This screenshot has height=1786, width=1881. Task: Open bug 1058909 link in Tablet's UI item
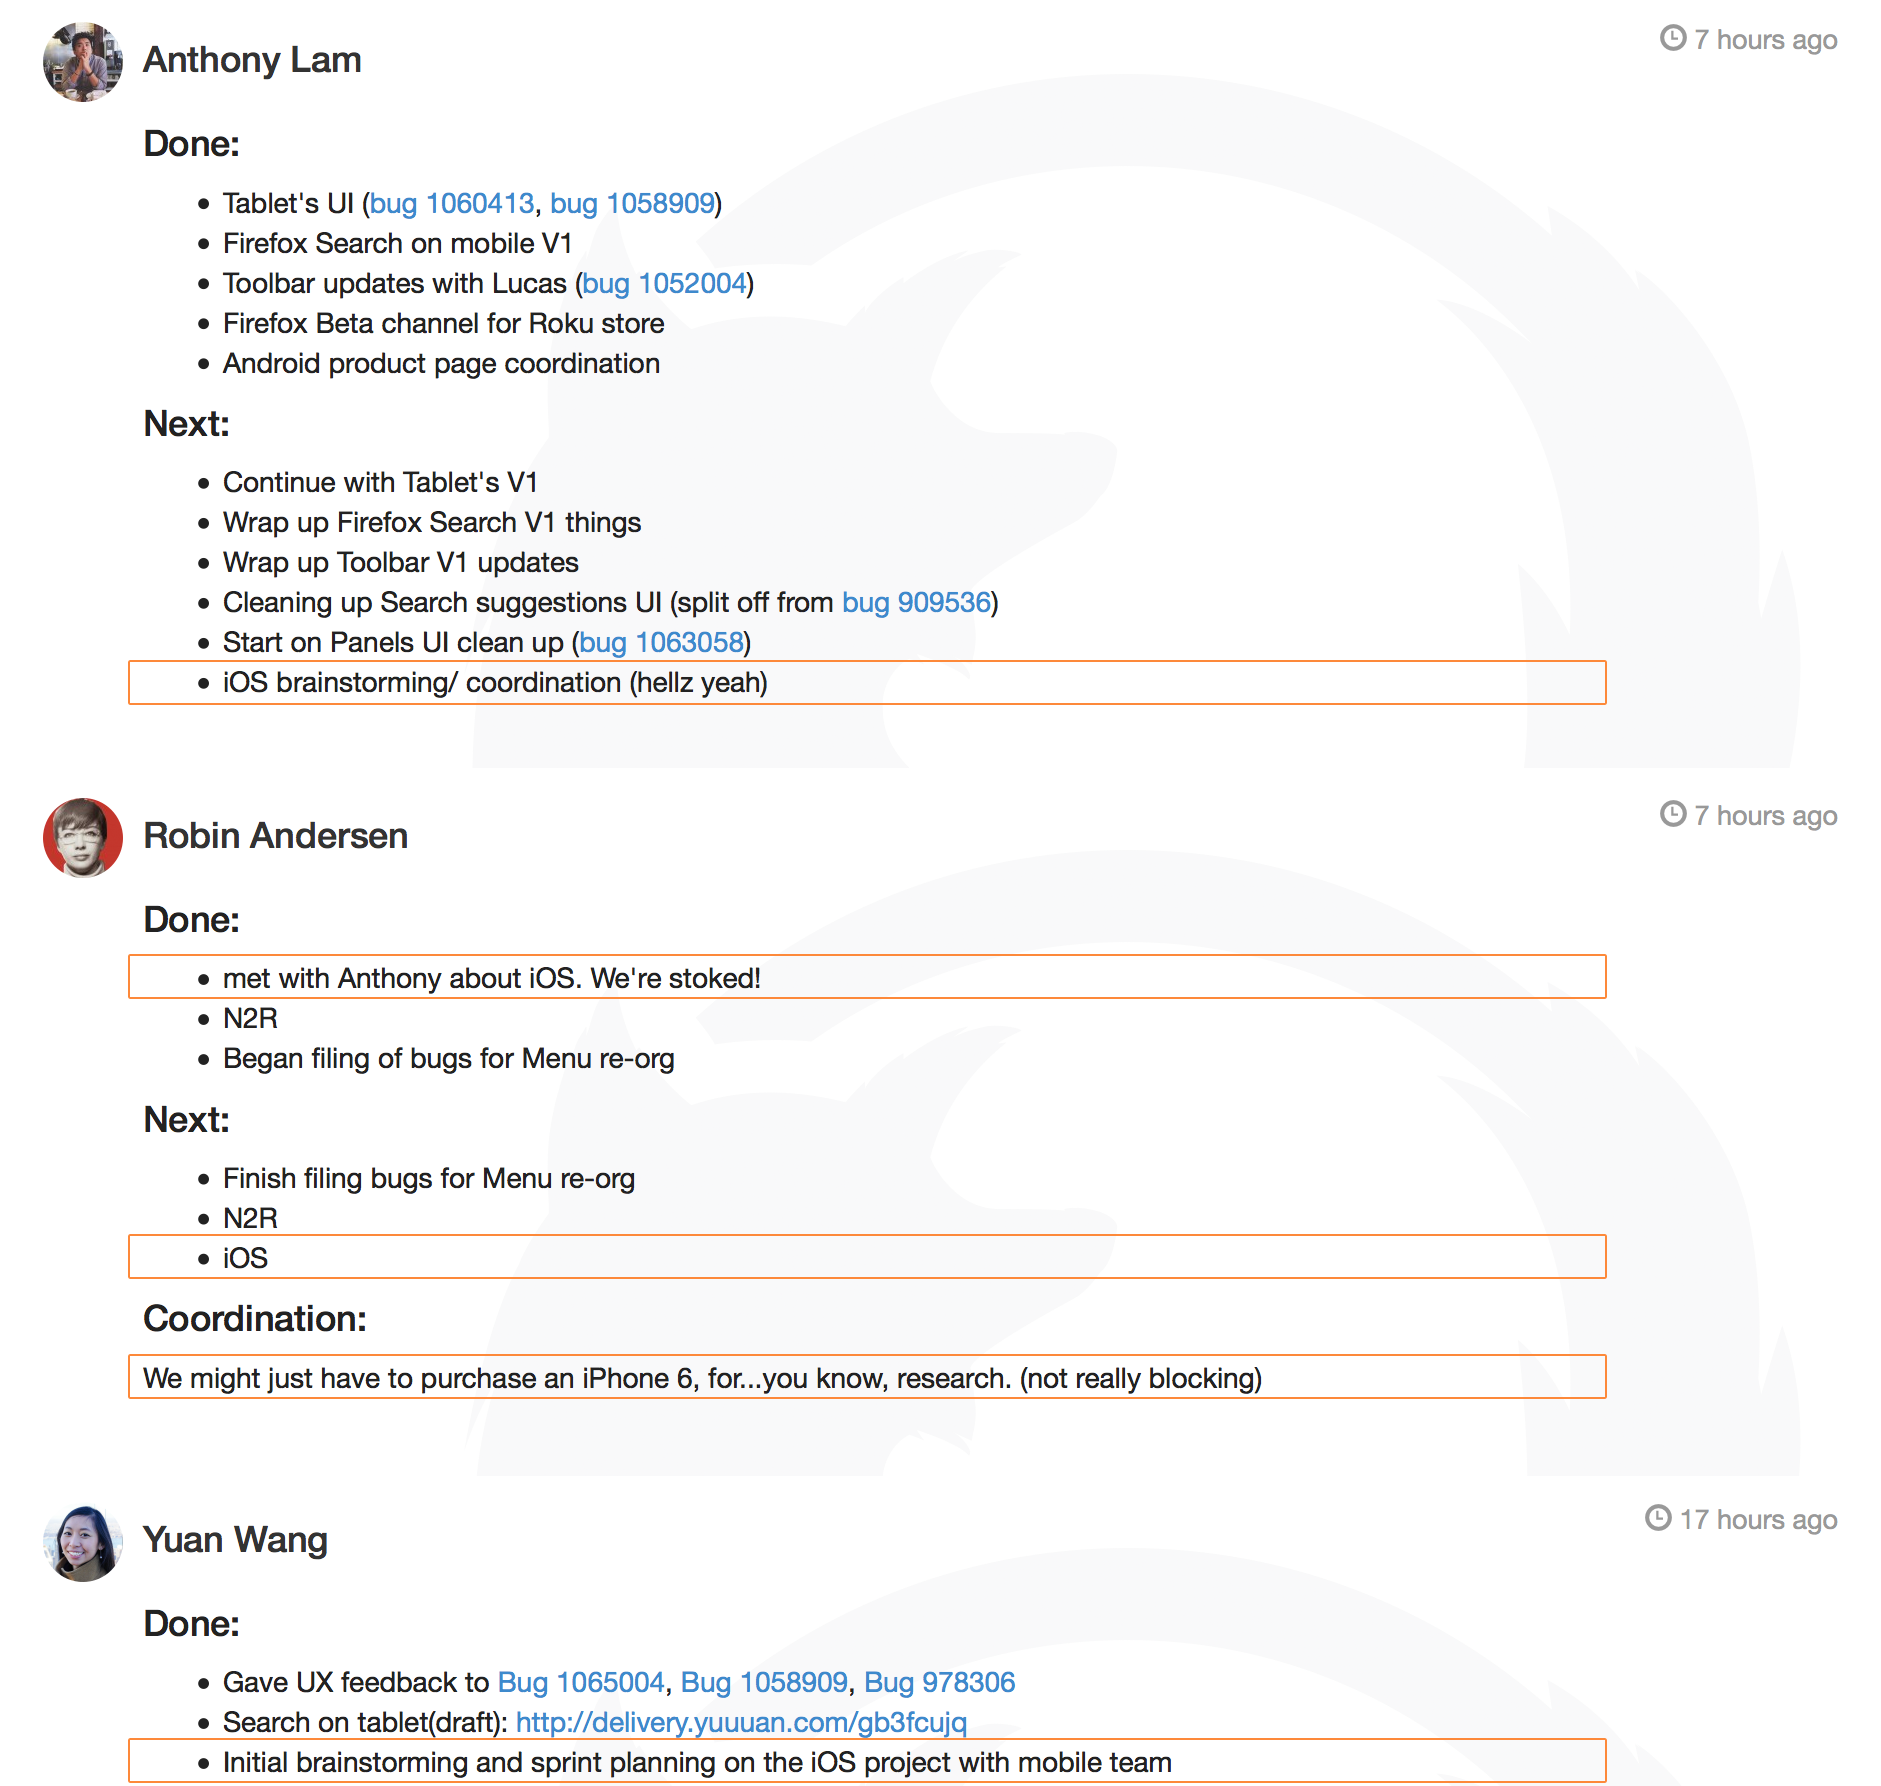point(632,203)
